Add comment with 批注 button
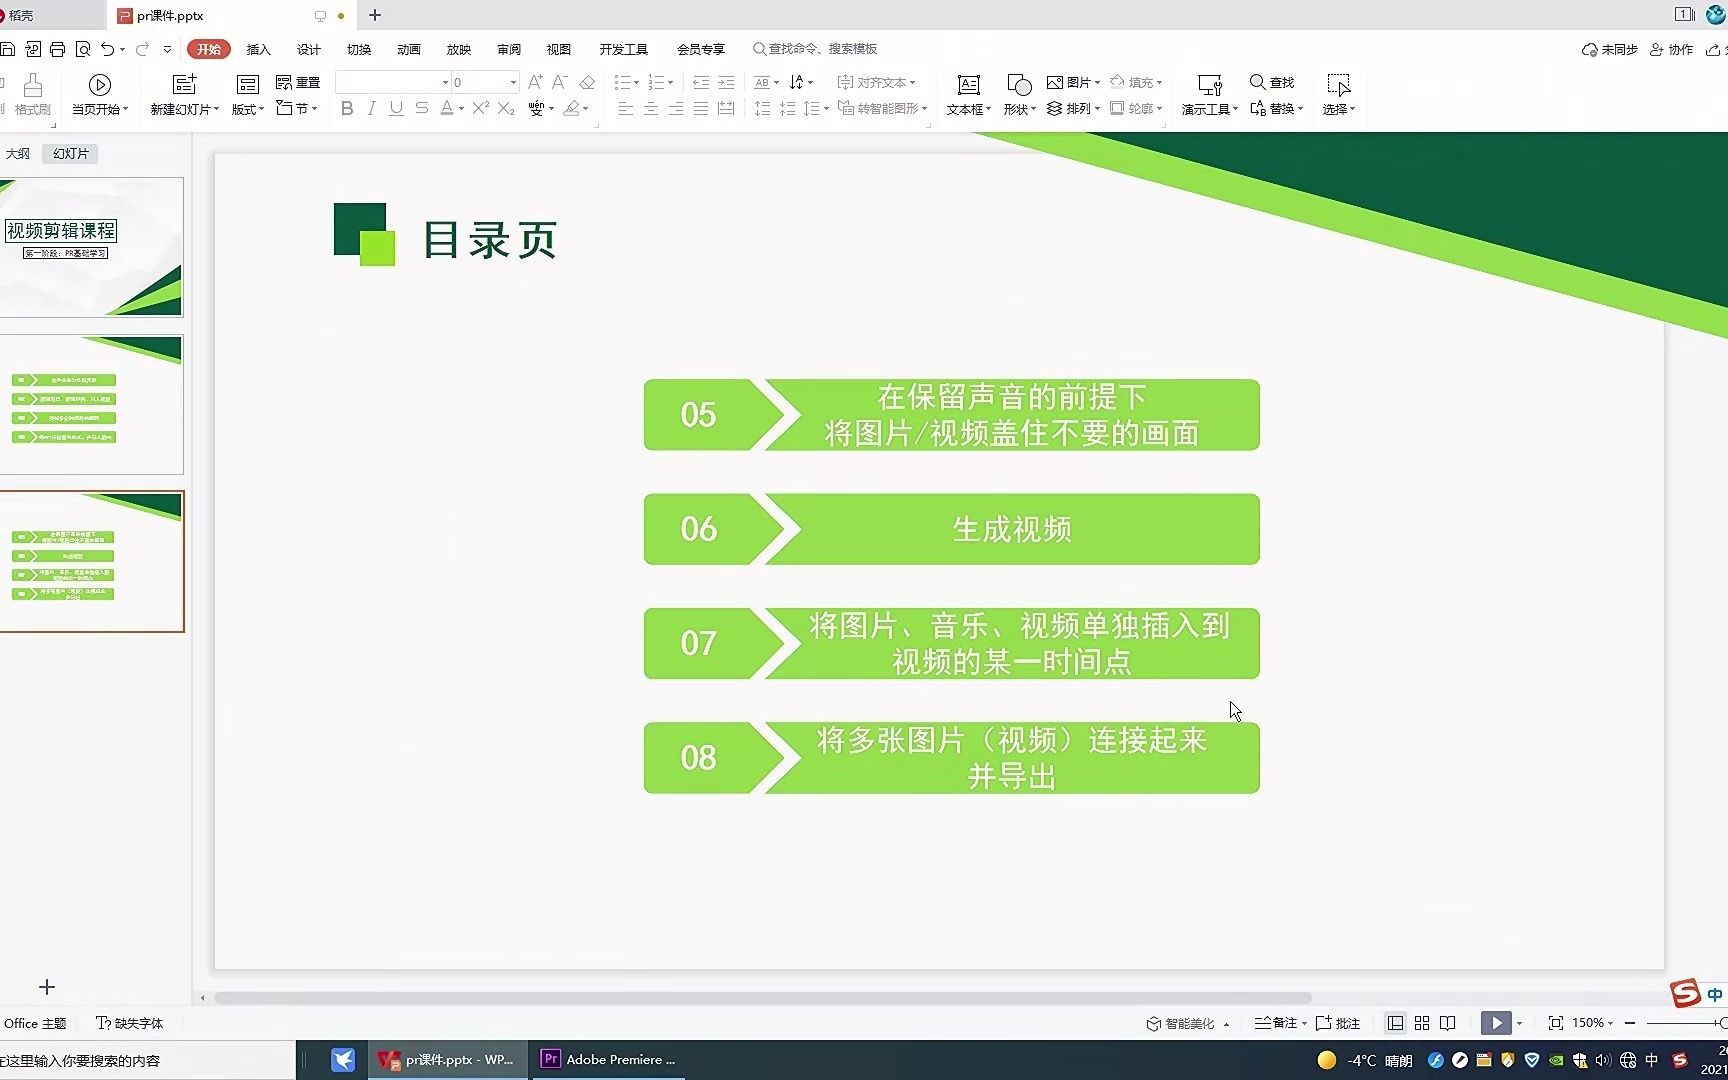 [x=1338, y=1023]
